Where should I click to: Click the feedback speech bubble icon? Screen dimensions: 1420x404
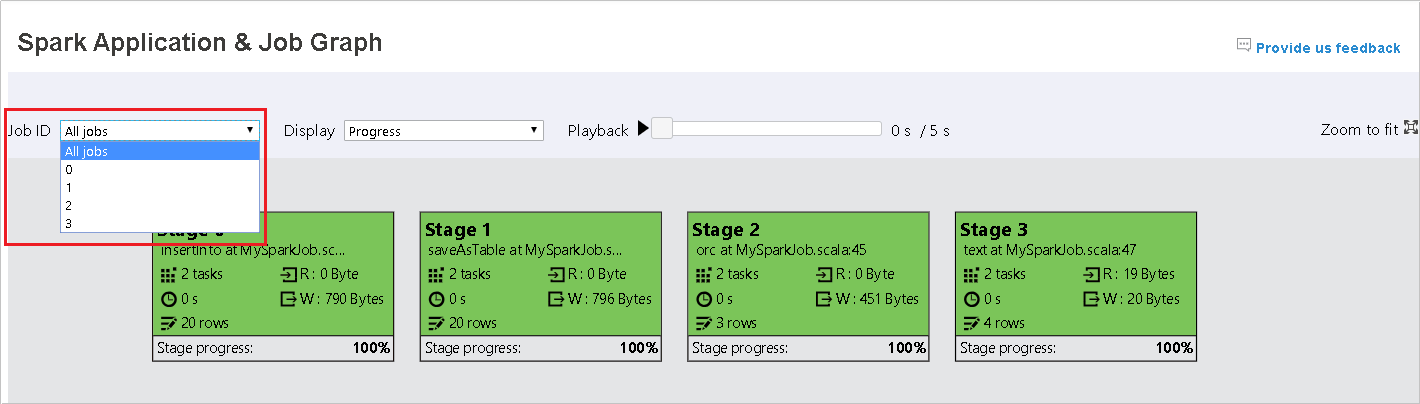tap(1244, 45)
